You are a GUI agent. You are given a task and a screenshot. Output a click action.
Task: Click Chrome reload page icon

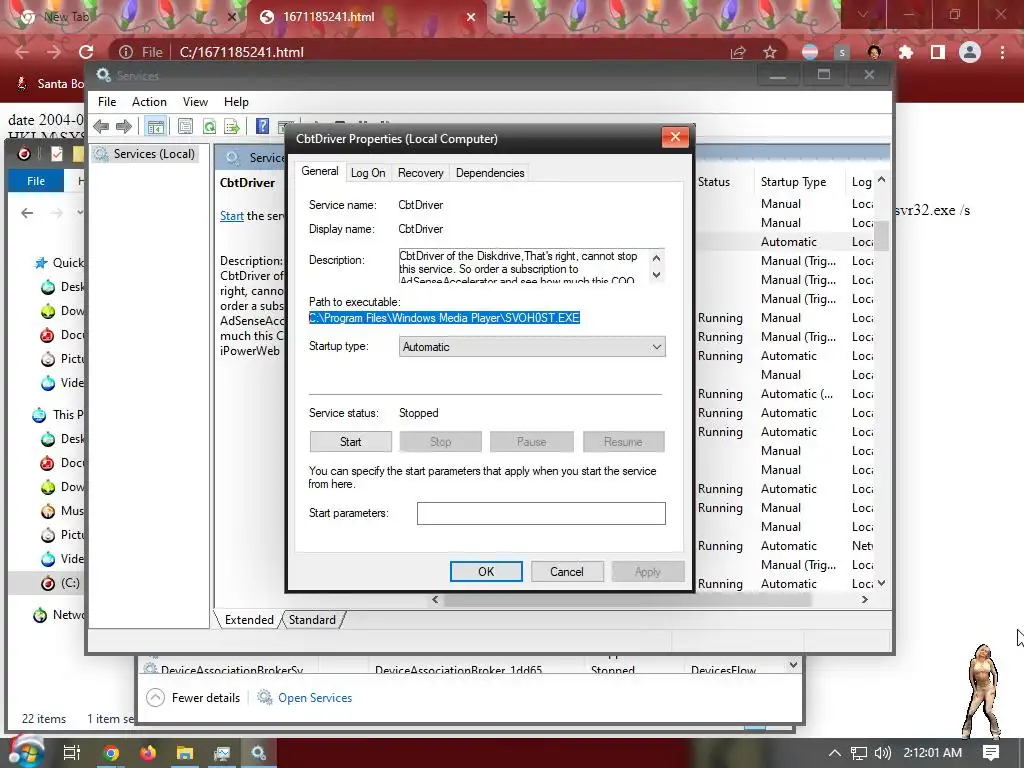pyautogui.click(x=86, y=52)
